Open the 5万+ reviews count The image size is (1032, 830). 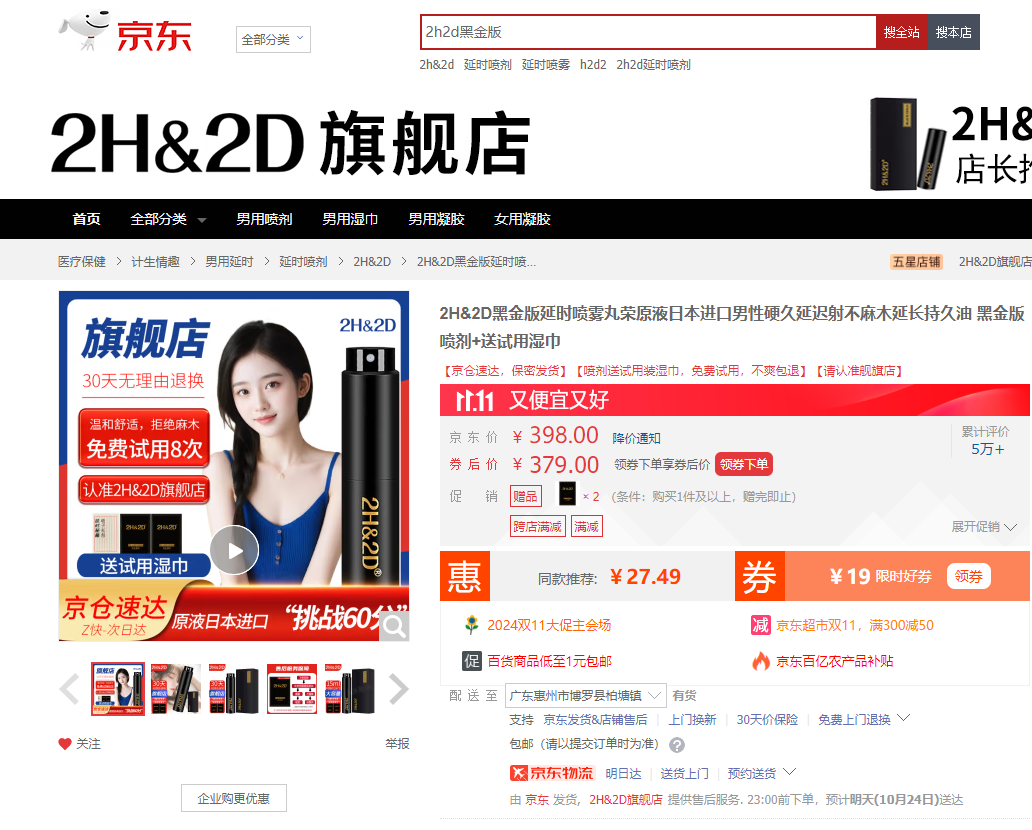point(988,450)
